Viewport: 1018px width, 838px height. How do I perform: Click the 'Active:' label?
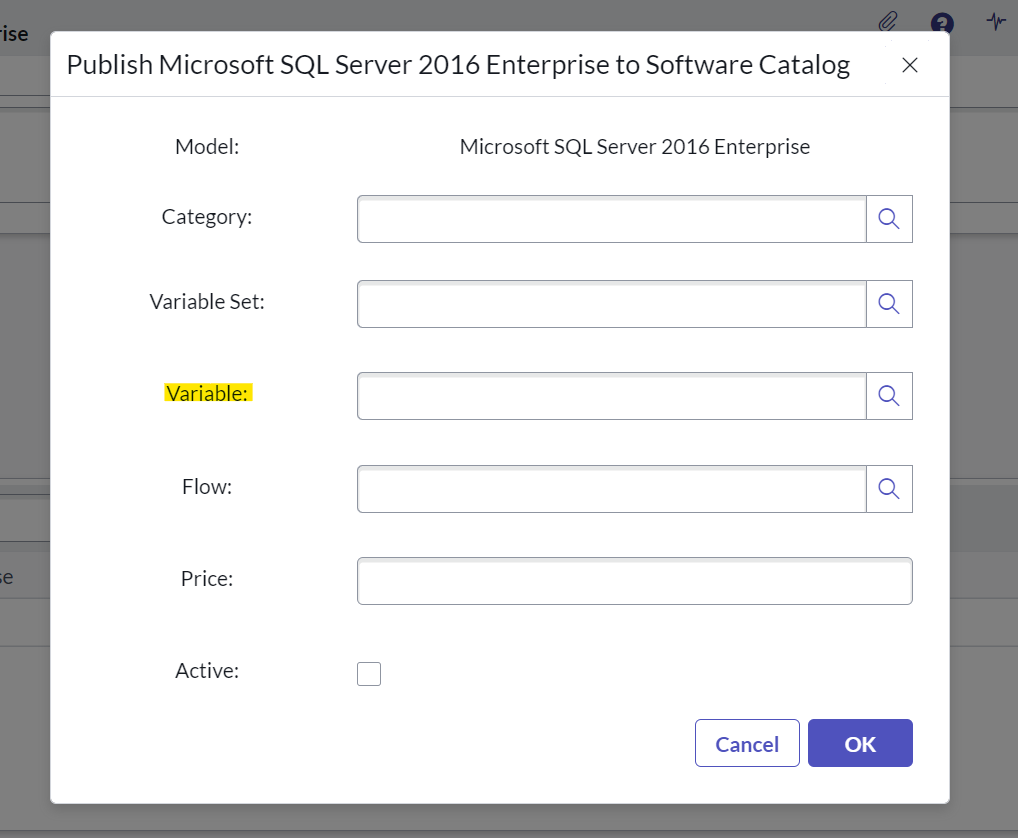coord(207,671)
